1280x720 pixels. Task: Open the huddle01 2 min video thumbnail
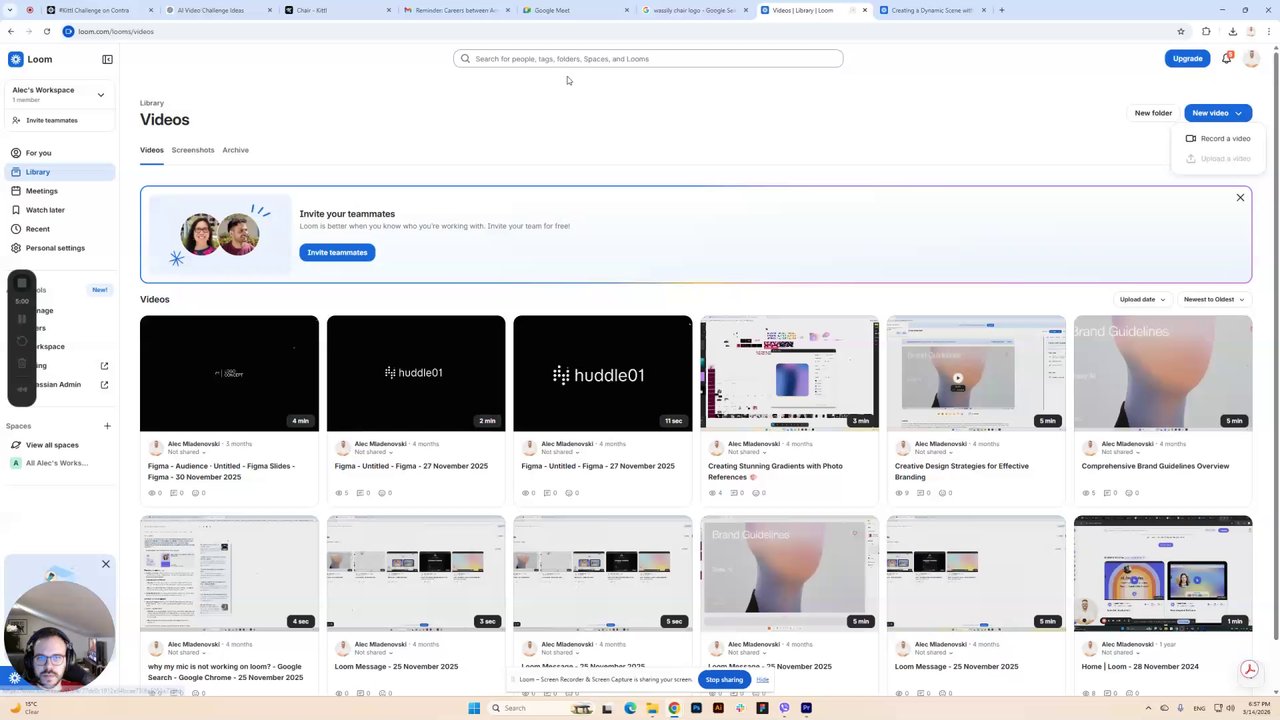click(416, 373)
